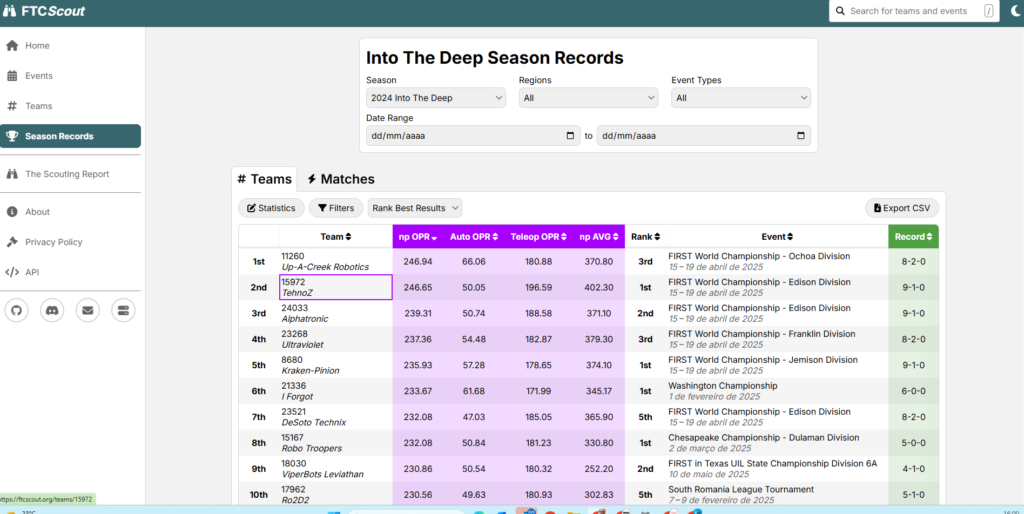Open Rank Best Results dropdown
Viewport: 1024px width, 514px height.
pyautogui.click(x=415, y=208)
